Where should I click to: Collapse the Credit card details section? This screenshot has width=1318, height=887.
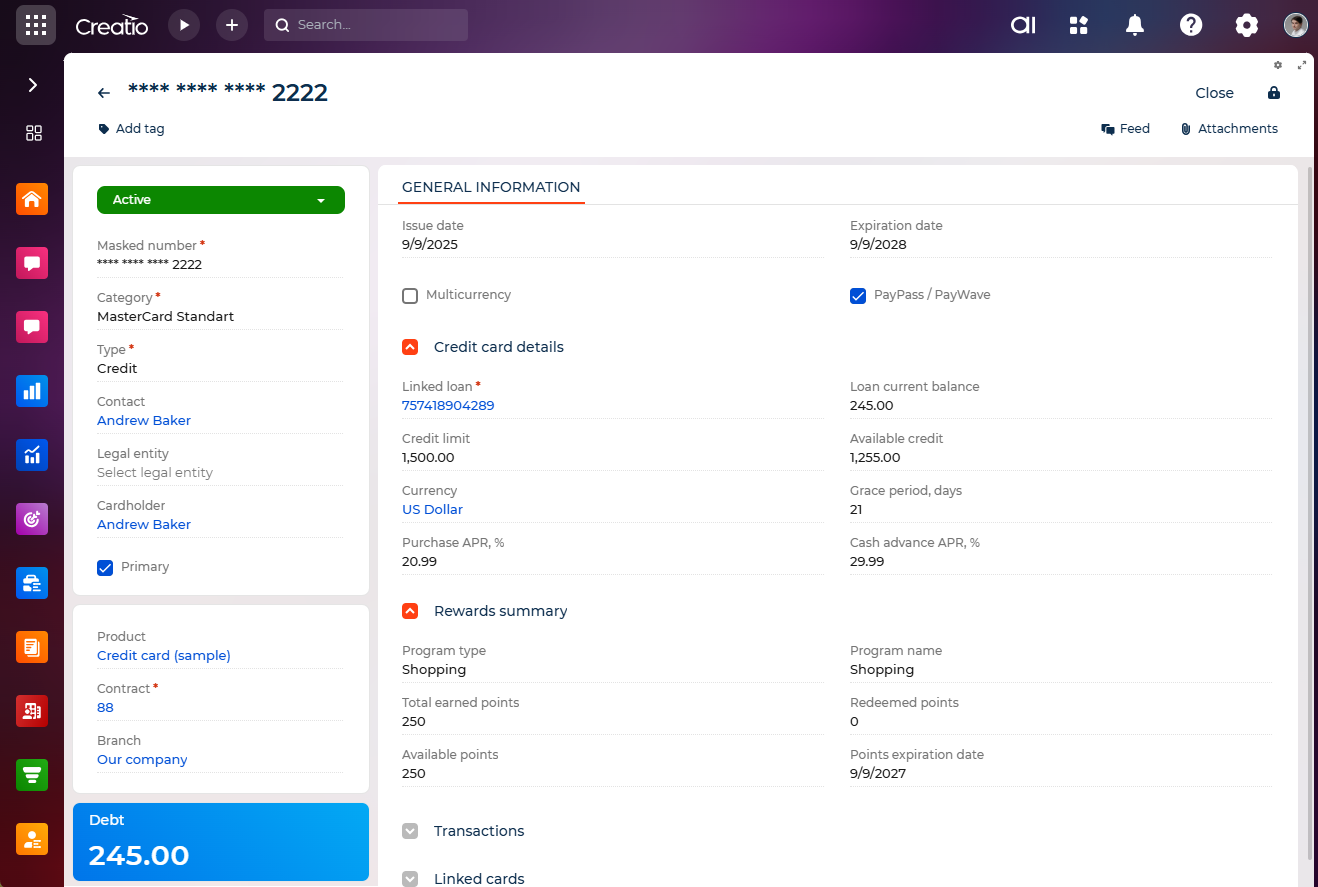click(410, 347)
